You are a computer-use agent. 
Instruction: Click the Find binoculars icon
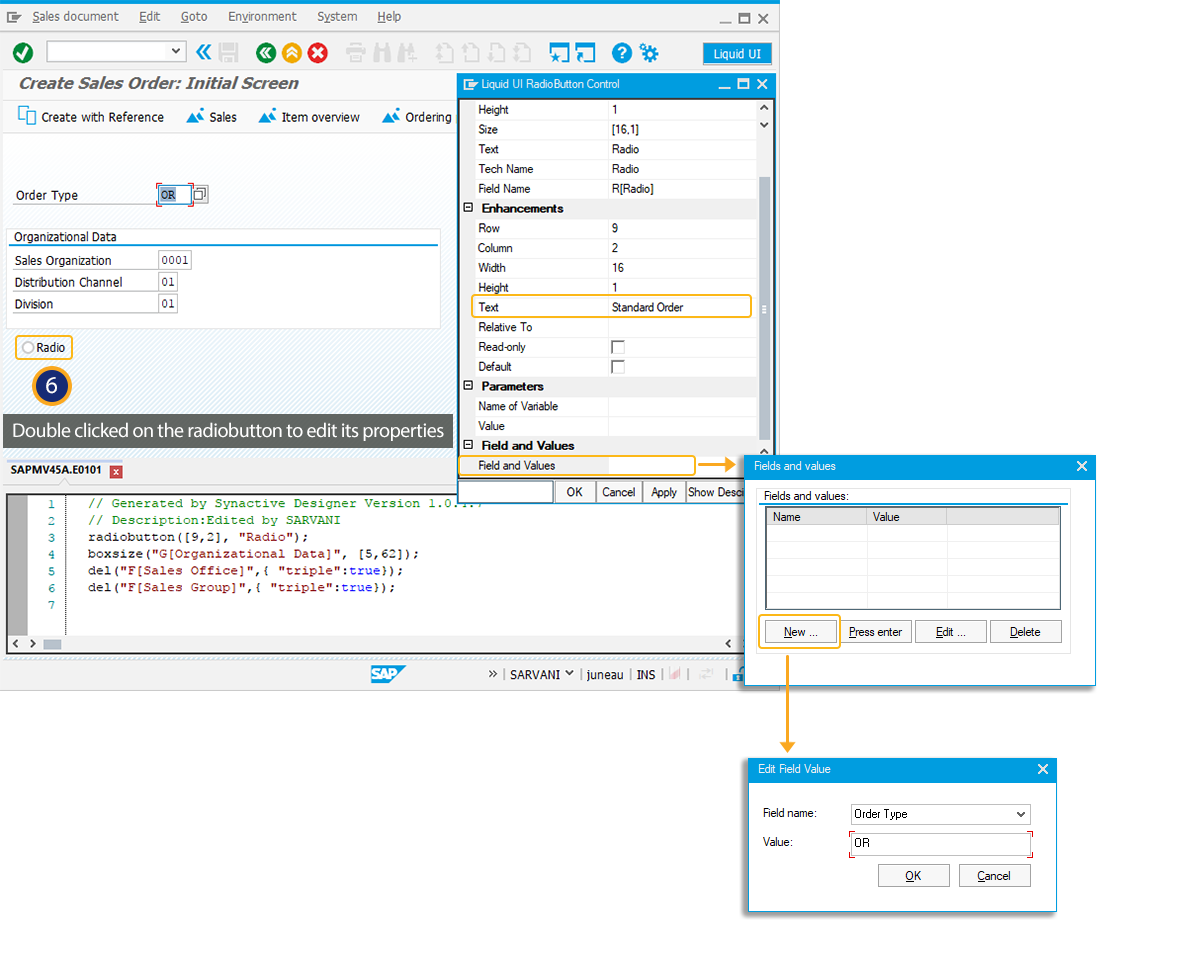(381, 53)
